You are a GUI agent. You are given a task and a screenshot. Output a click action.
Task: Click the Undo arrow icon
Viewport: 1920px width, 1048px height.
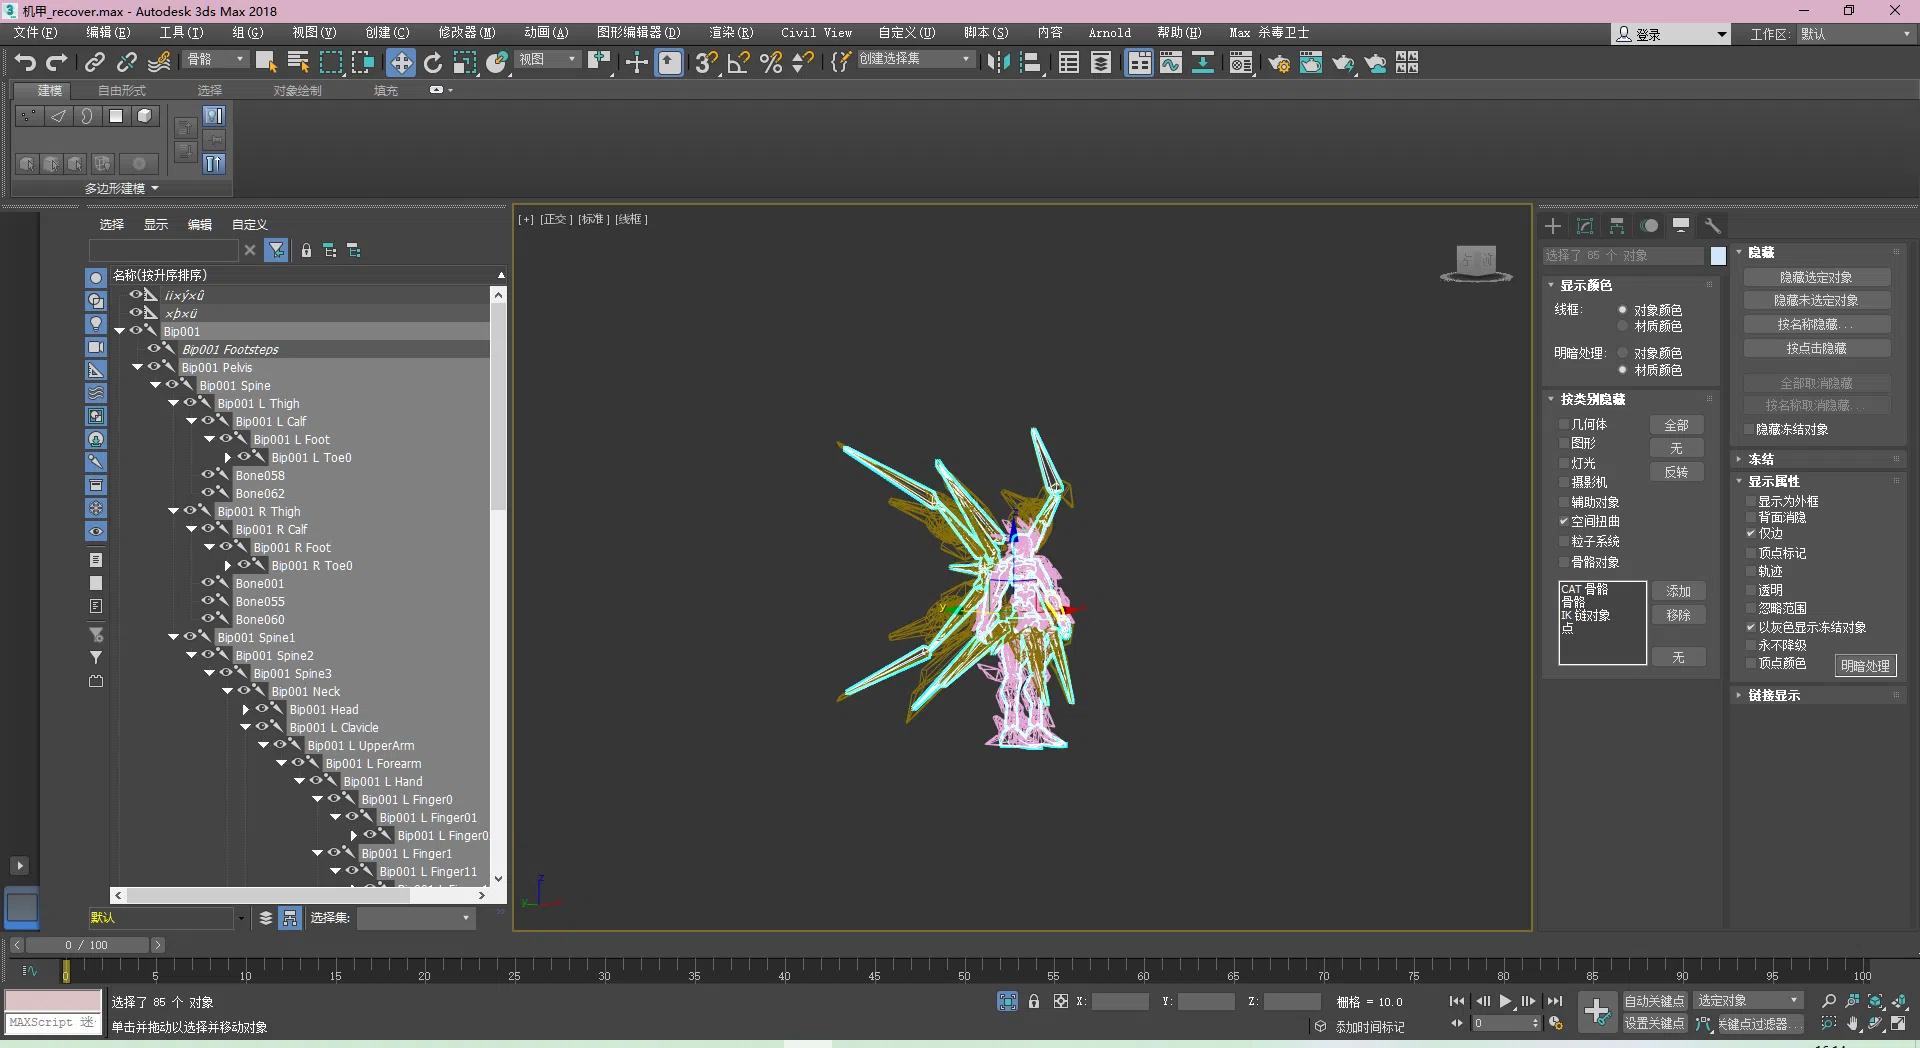point(25,63)
